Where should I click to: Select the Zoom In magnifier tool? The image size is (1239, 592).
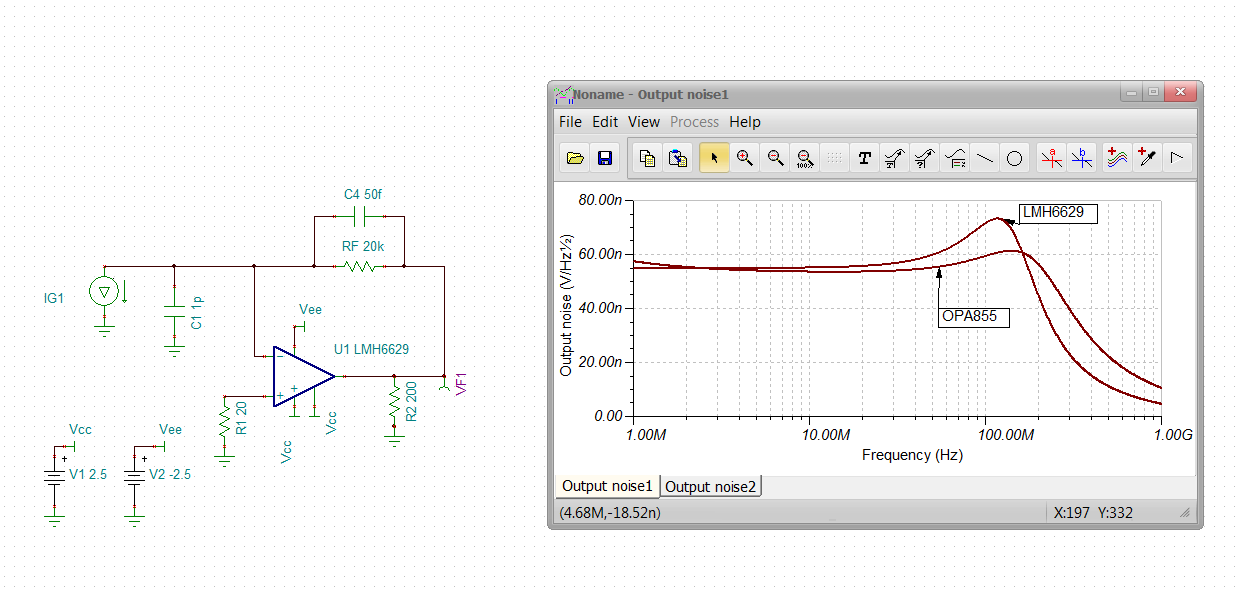pyautogui.click(x=744, y=158)
